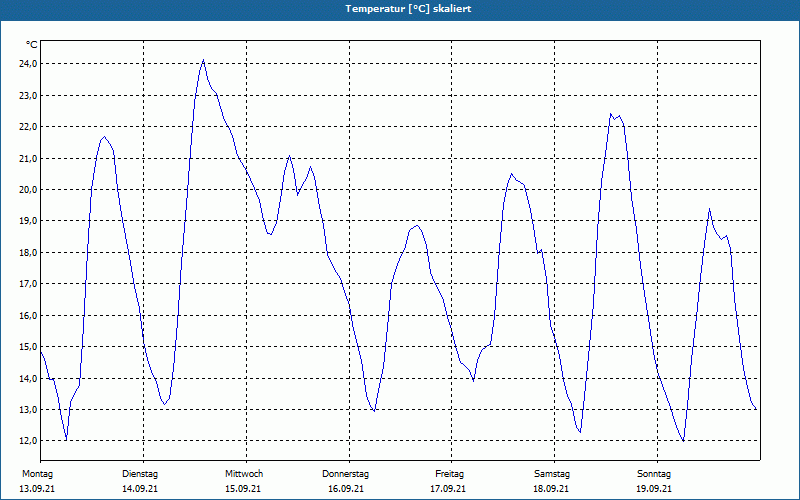Screen dimensions: 800x500
Task: Select the 17,0 axis label
Action: [x=28, y=284]
